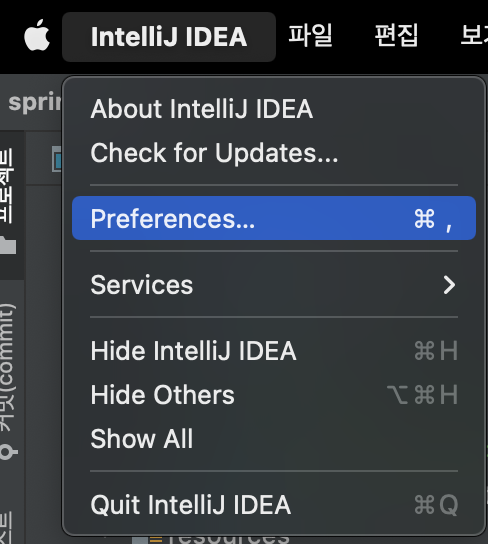Open the 파일 menu
The width and height of the screenshot is (488, 544).
(x=310, y=35)
